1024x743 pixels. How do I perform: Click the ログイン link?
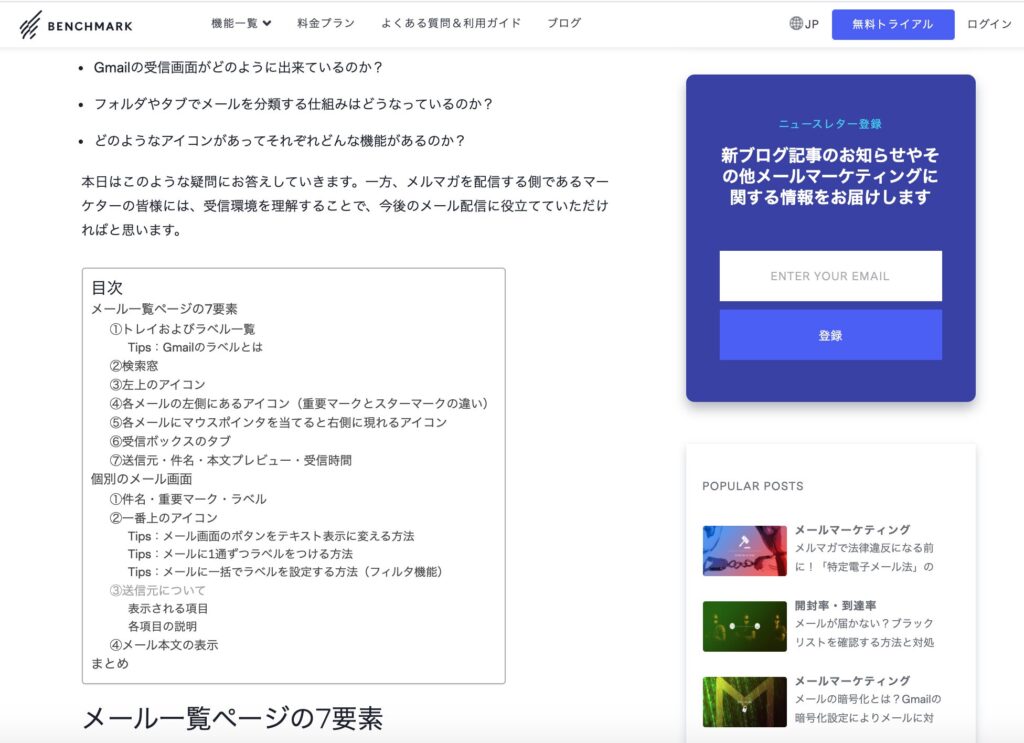(x=989, y=24)
